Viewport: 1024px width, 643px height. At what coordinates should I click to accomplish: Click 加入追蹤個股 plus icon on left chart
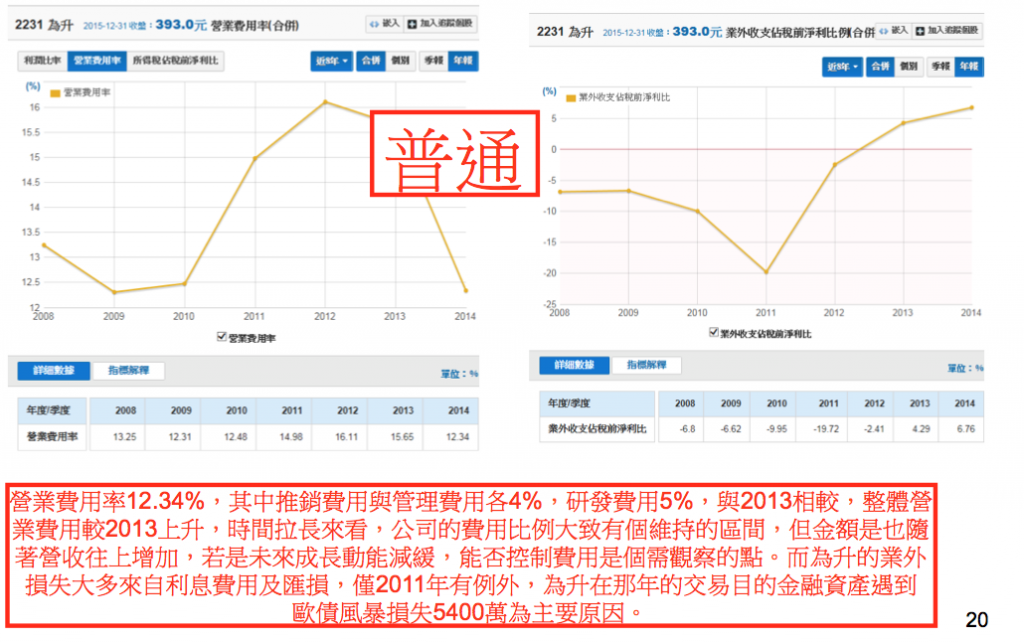pyautogui.click(x=414, y=23)
